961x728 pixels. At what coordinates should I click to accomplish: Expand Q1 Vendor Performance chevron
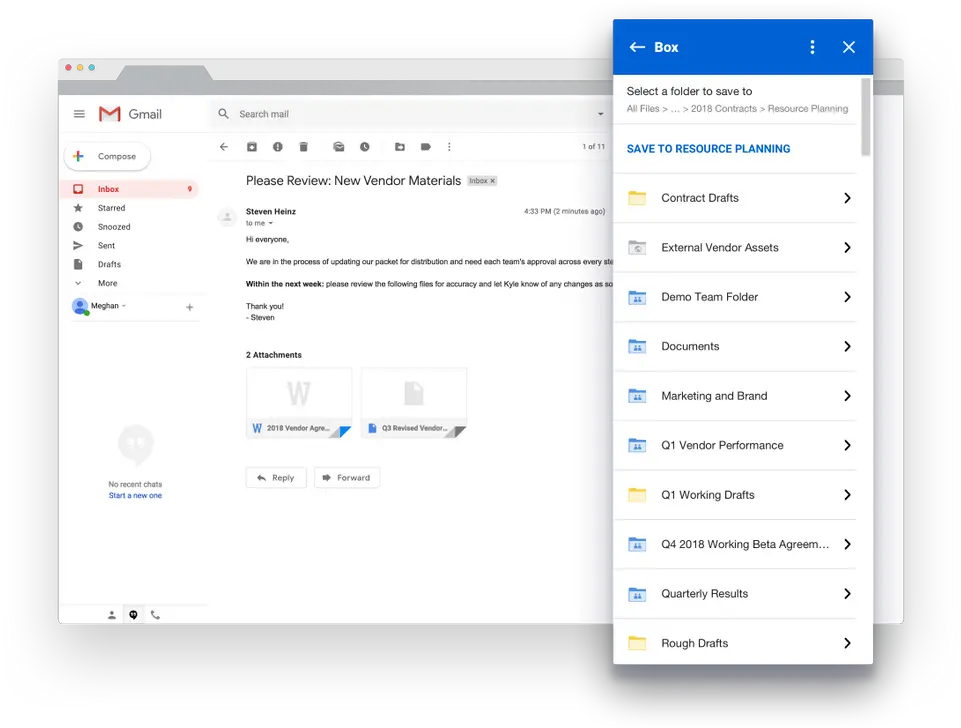pos(847,446)
